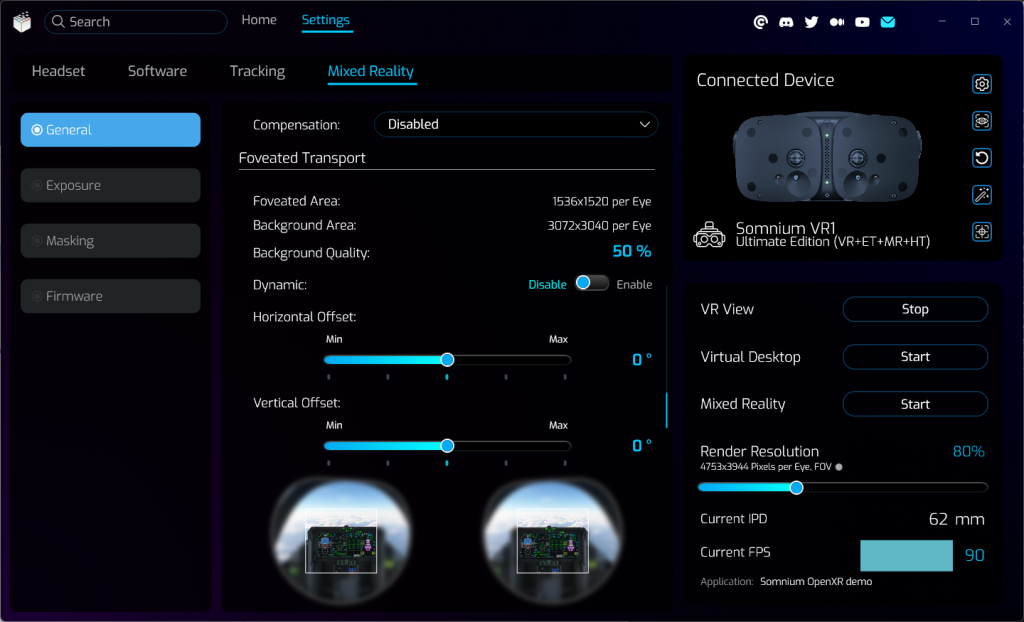Screen dimensions: 1024x622
Task: Select the Masking section
Action: tap(110, 241)
